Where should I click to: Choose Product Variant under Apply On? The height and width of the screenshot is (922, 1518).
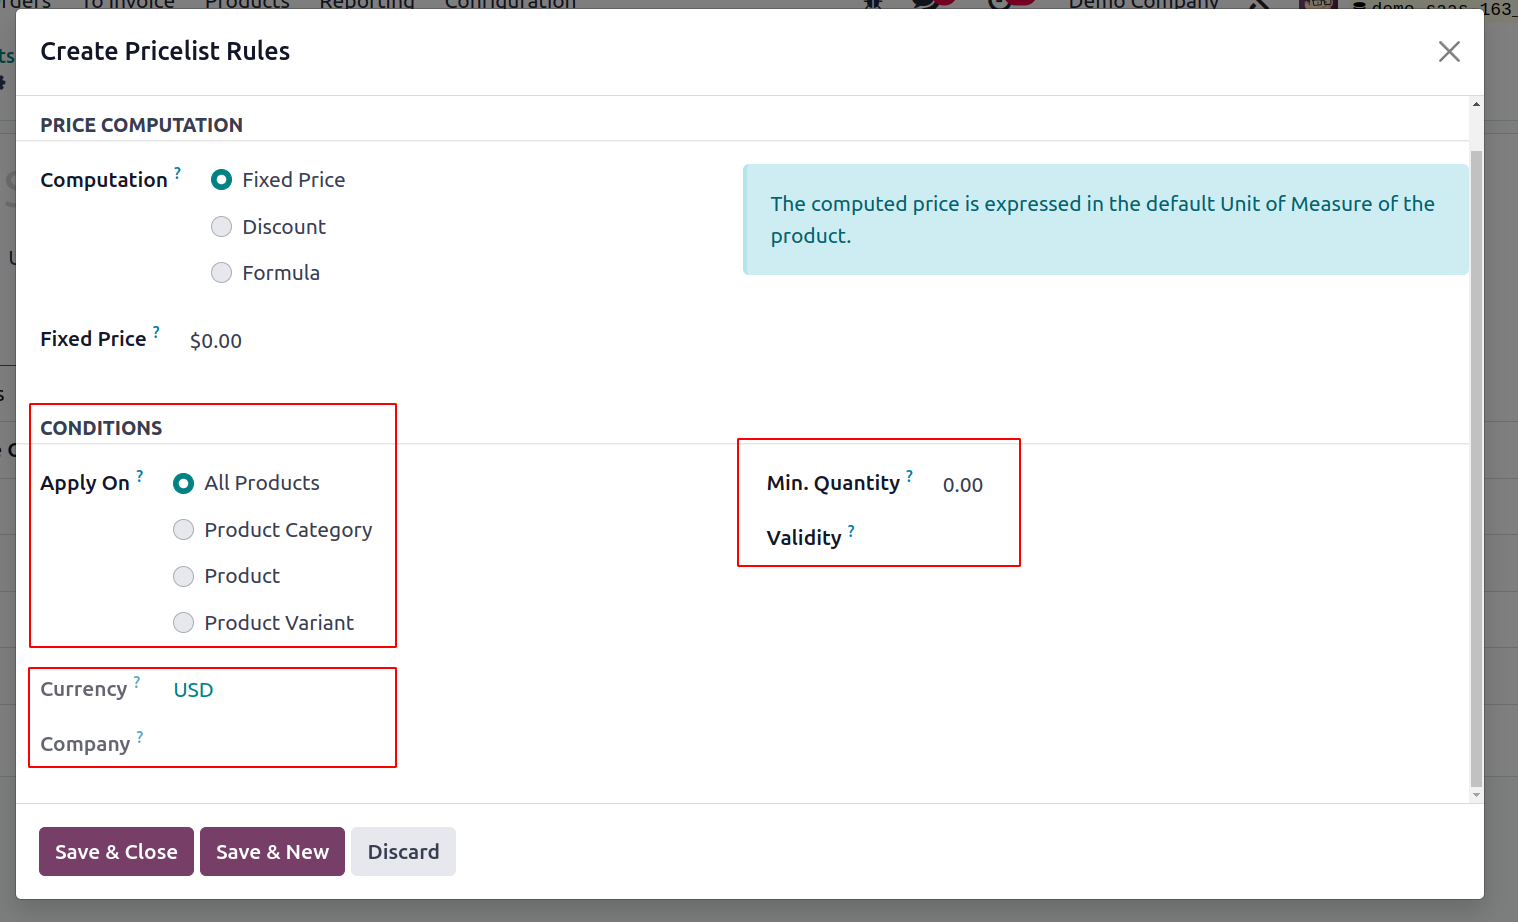pos(263,623)
